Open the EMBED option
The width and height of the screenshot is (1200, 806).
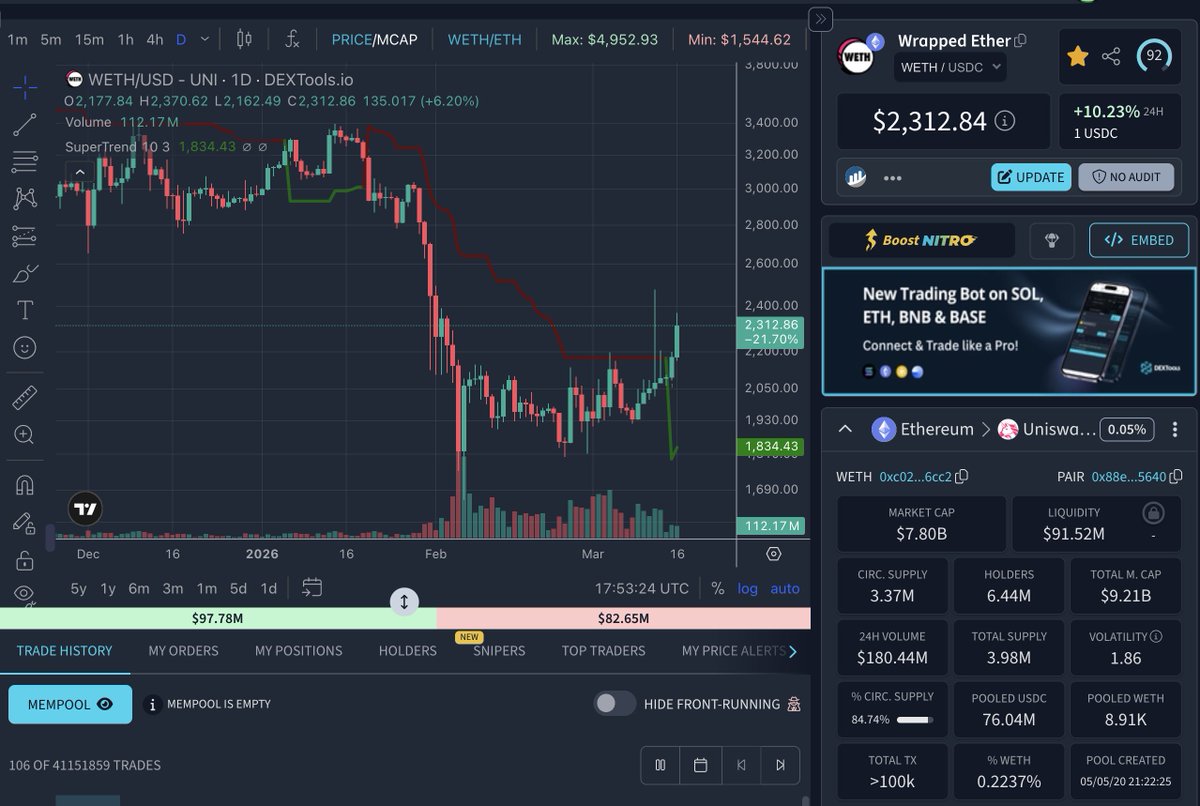point(1138,240)
